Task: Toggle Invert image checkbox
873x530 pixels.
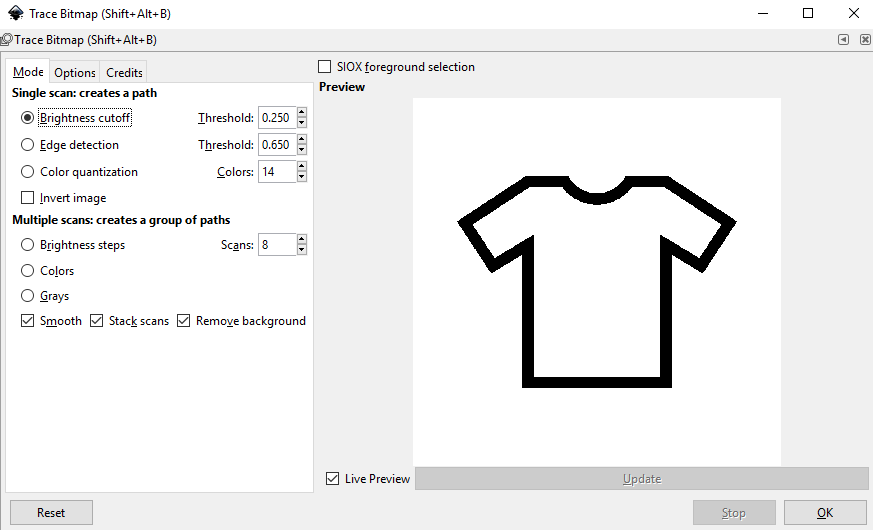Action: [x=27, y=198]
